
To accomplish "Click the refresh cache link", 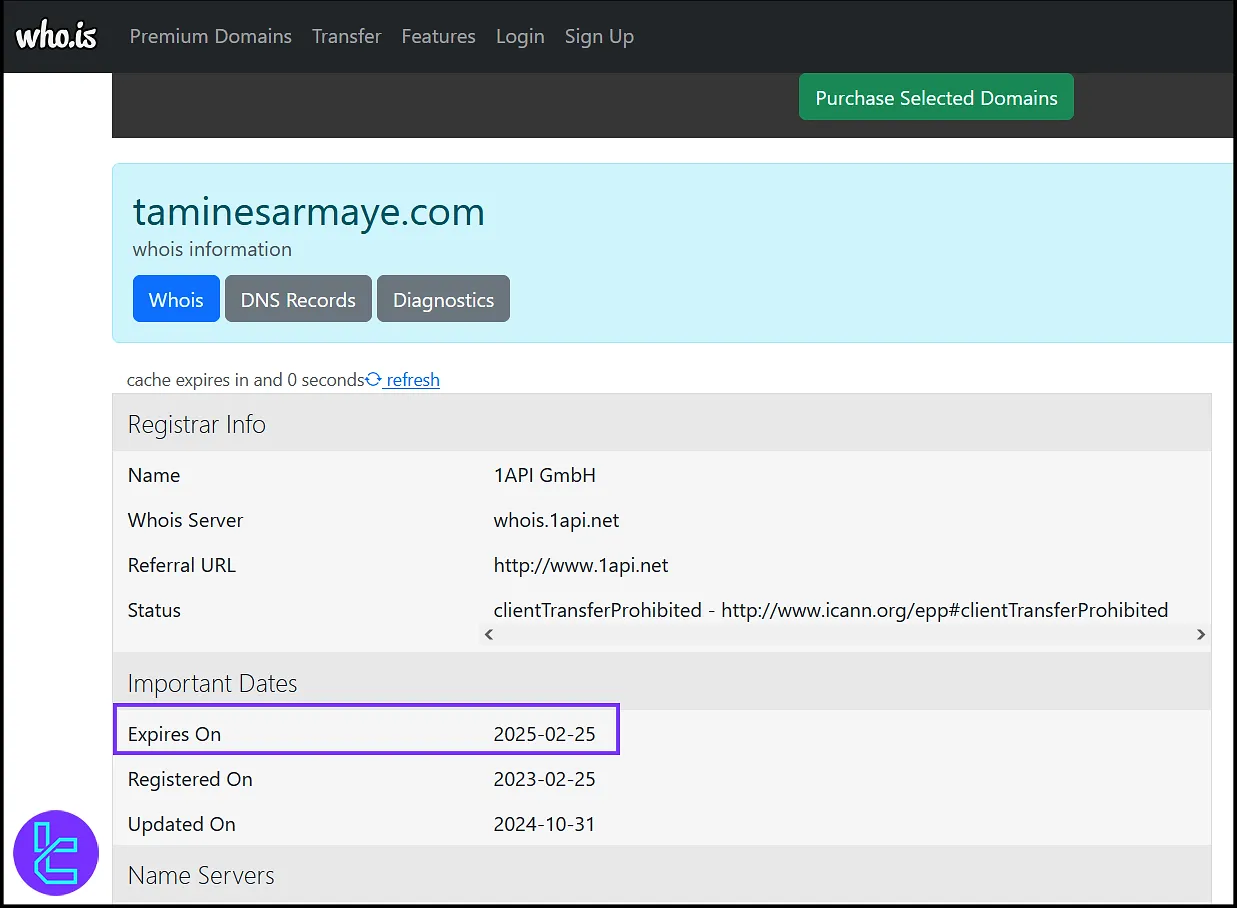I will pos(412,380).
